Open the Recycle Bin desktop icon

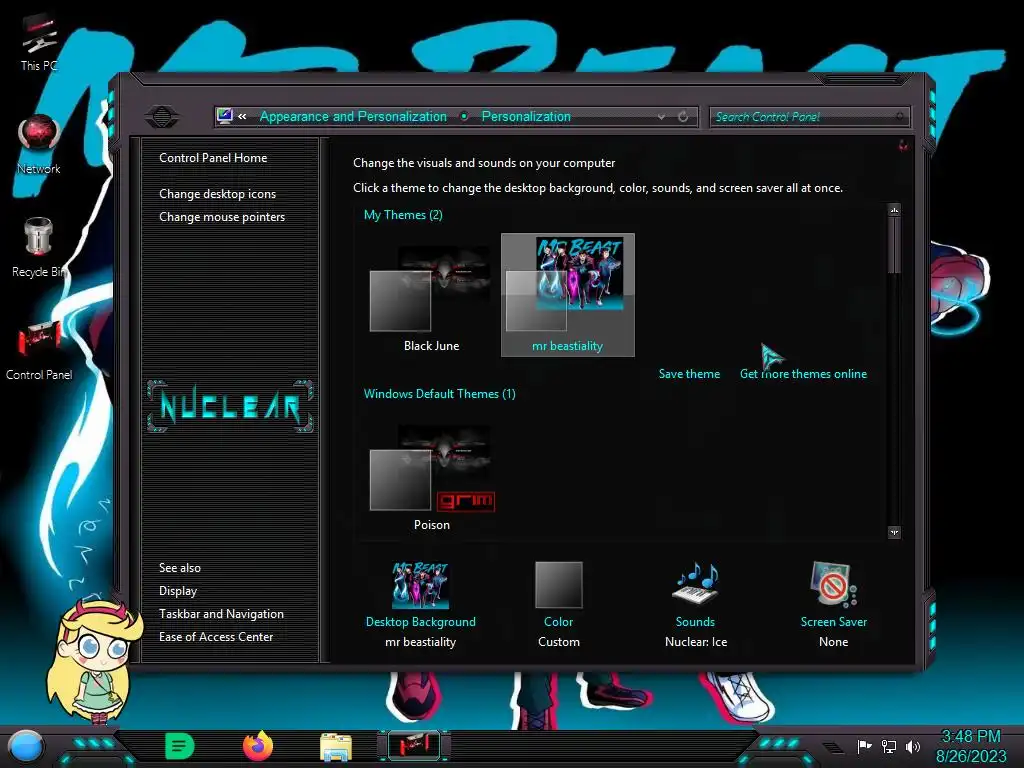[x=39, y=248]
